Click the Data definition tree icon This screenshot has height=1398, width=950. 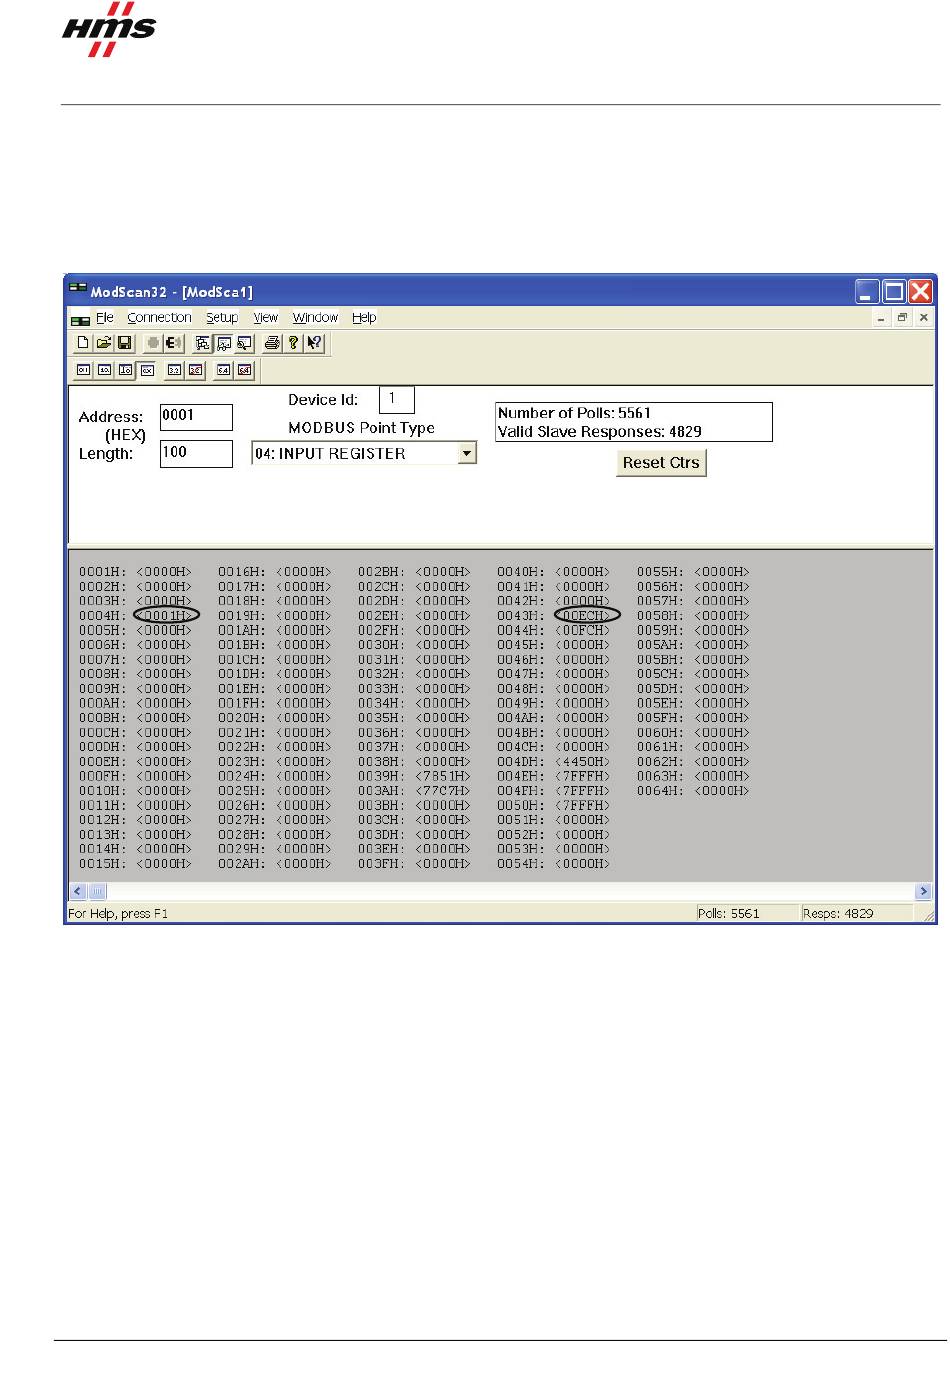[x=203, y=343]
